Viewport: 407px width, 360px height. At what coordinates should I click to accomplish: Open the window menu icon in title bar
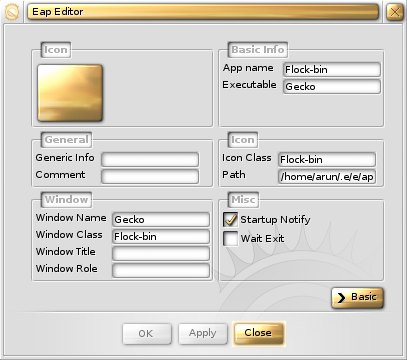point(12,12)
